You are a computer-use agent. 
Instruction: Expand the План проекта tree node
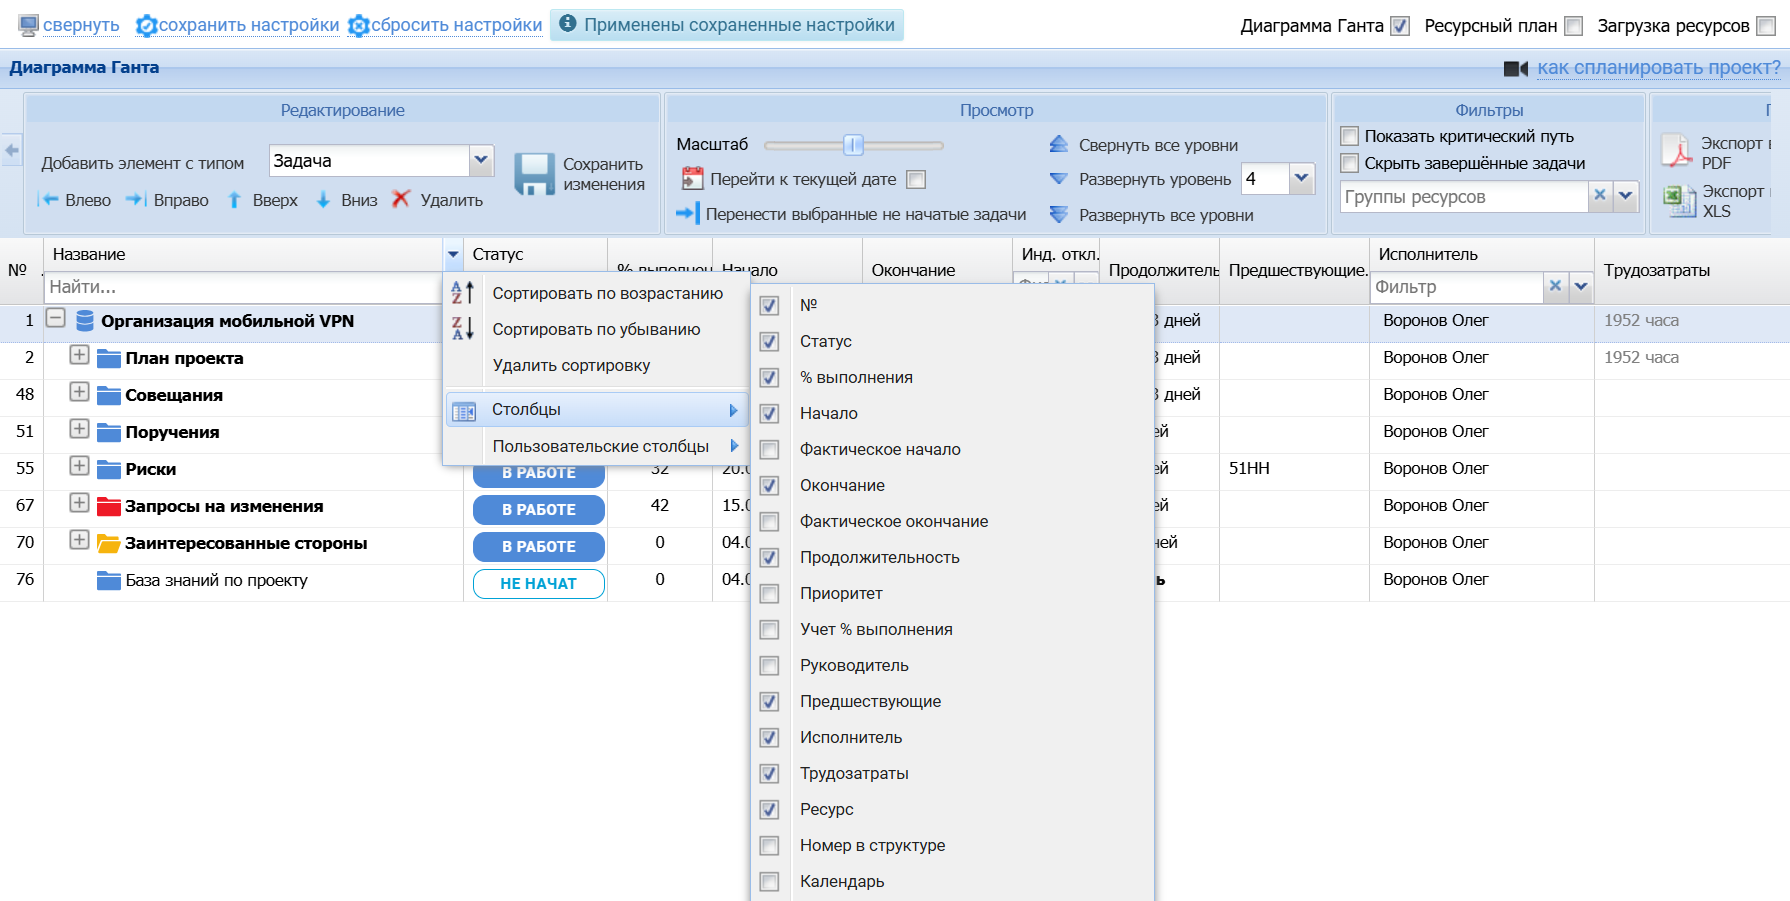79,356
